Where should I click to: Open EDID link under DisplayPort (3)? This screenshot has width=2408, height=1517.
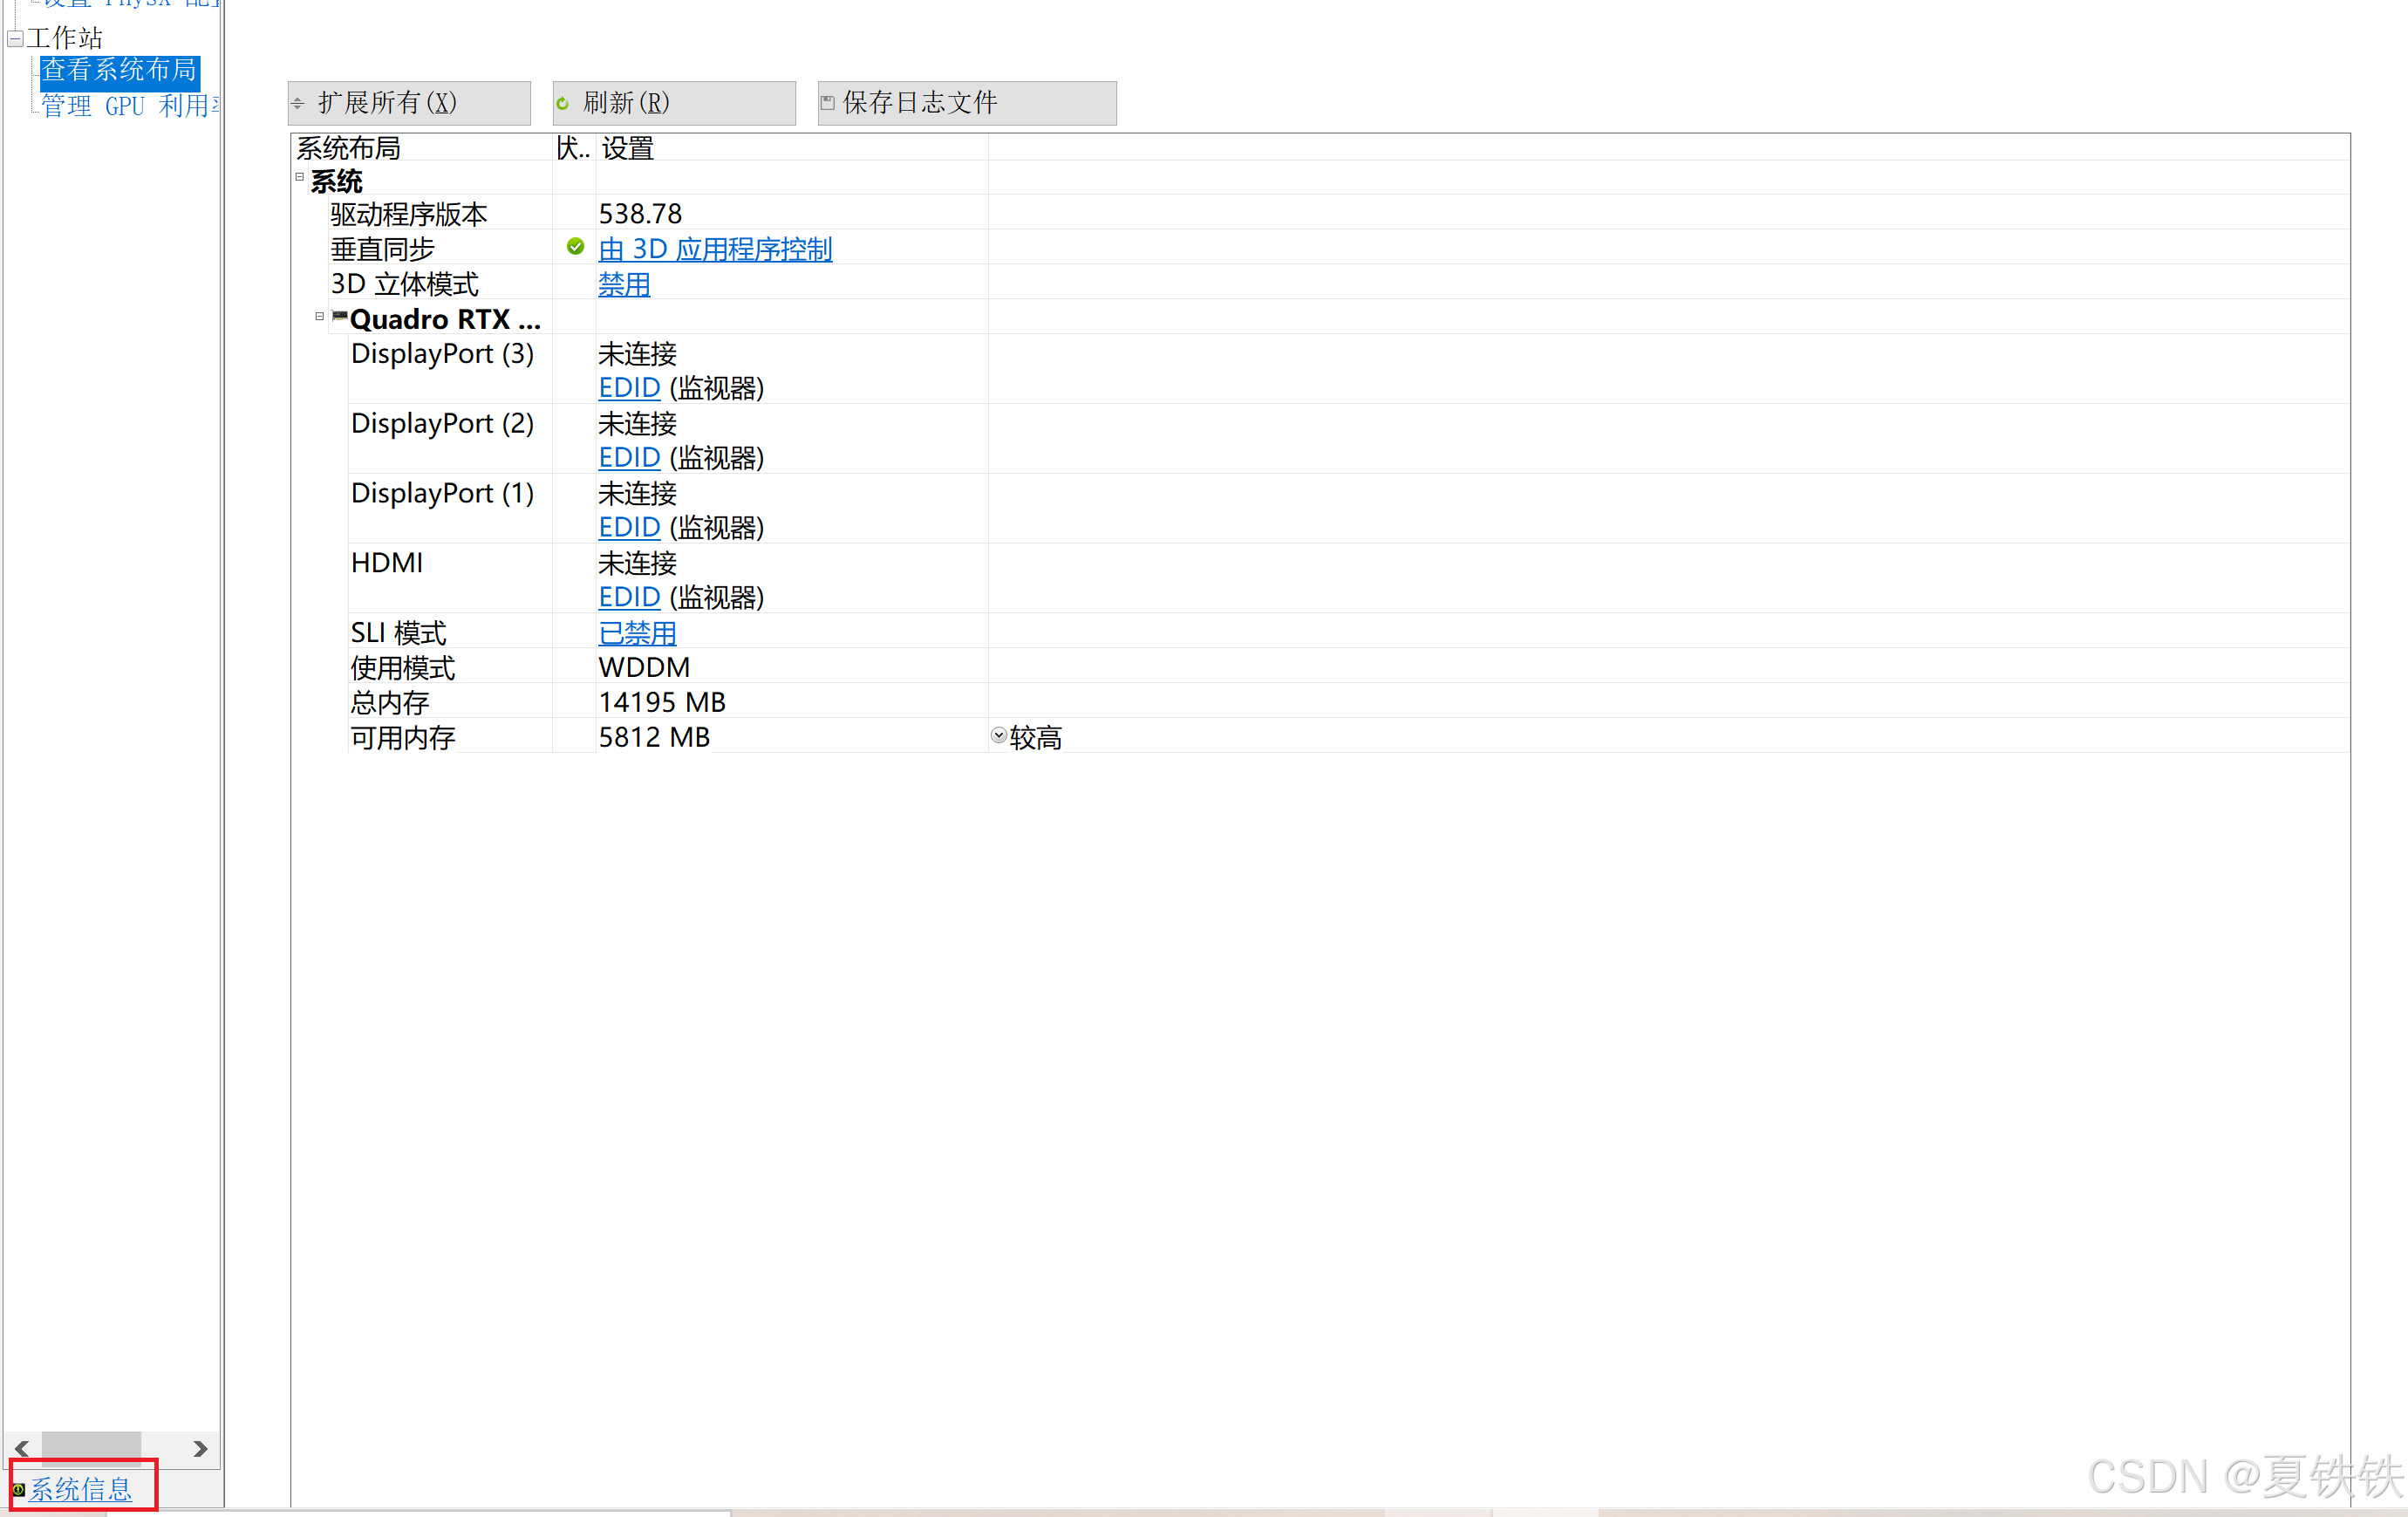click(629, 388)
